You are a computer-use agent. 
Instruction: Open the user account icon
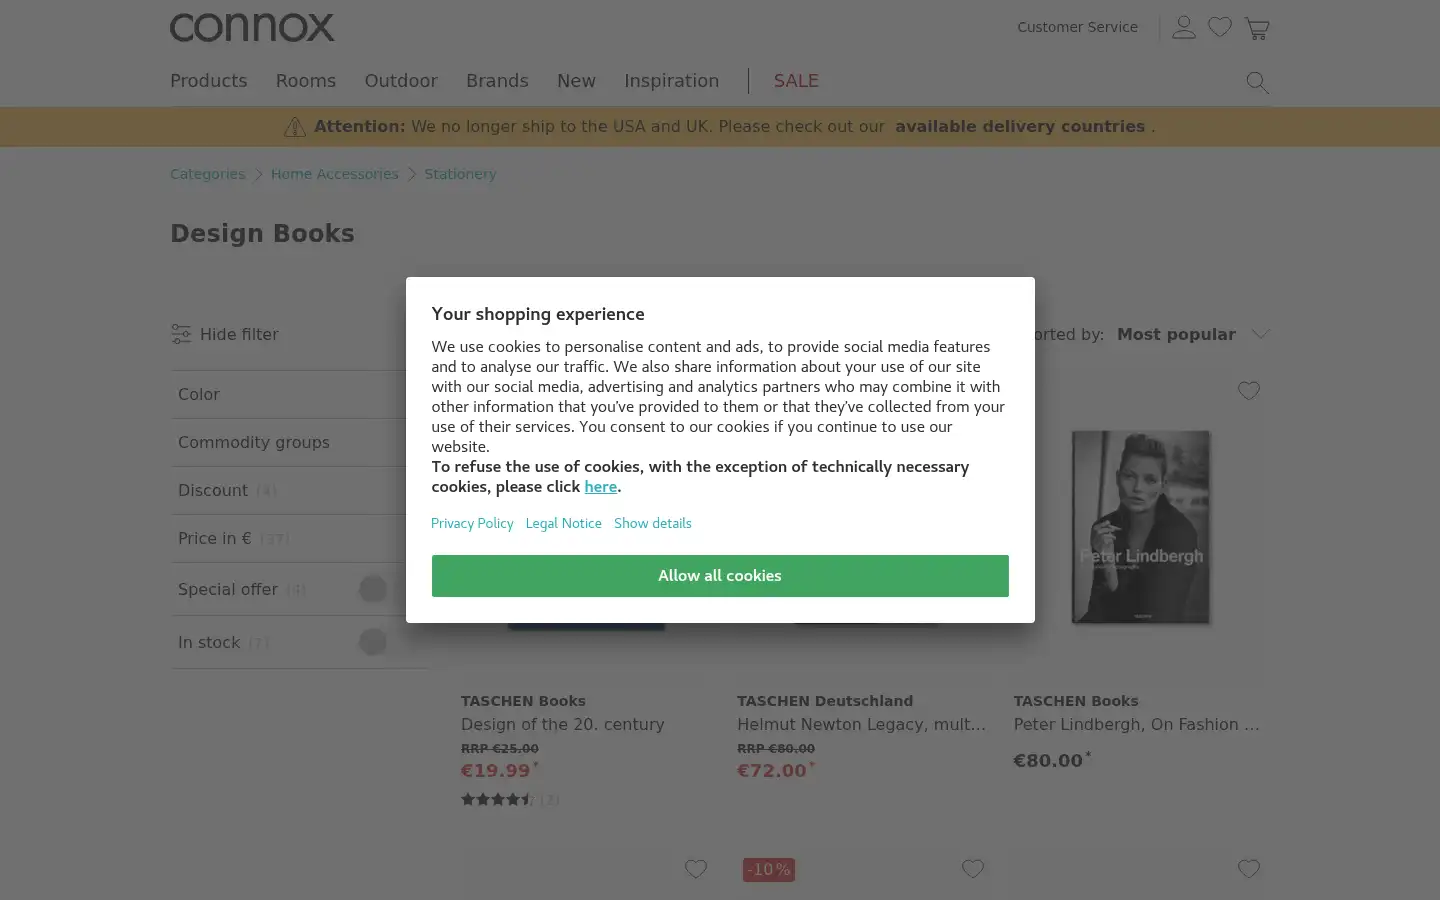[1184, 27]
